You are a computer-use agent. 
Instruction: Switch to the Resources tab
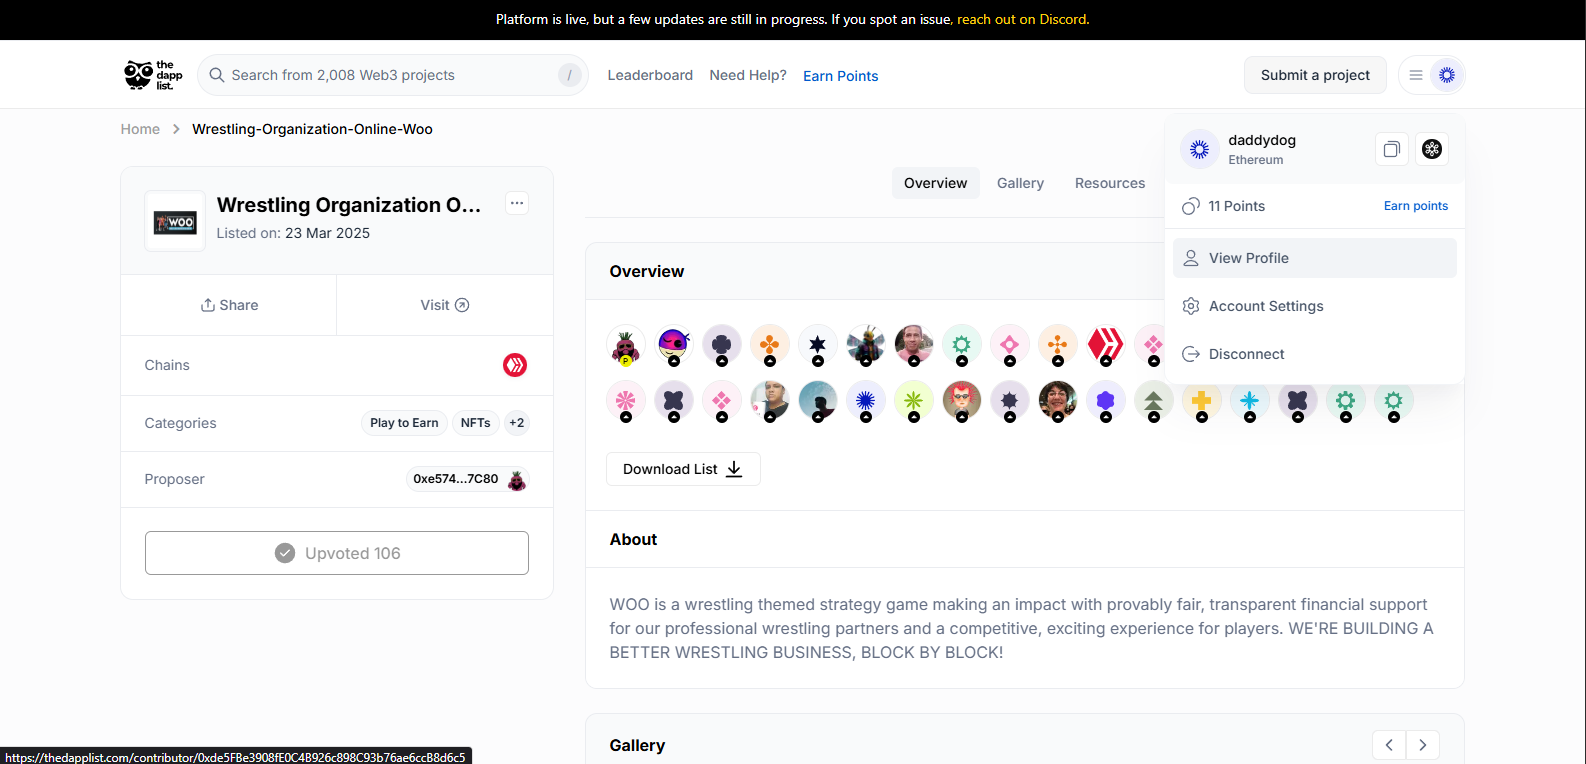(x=1110, y=183)
